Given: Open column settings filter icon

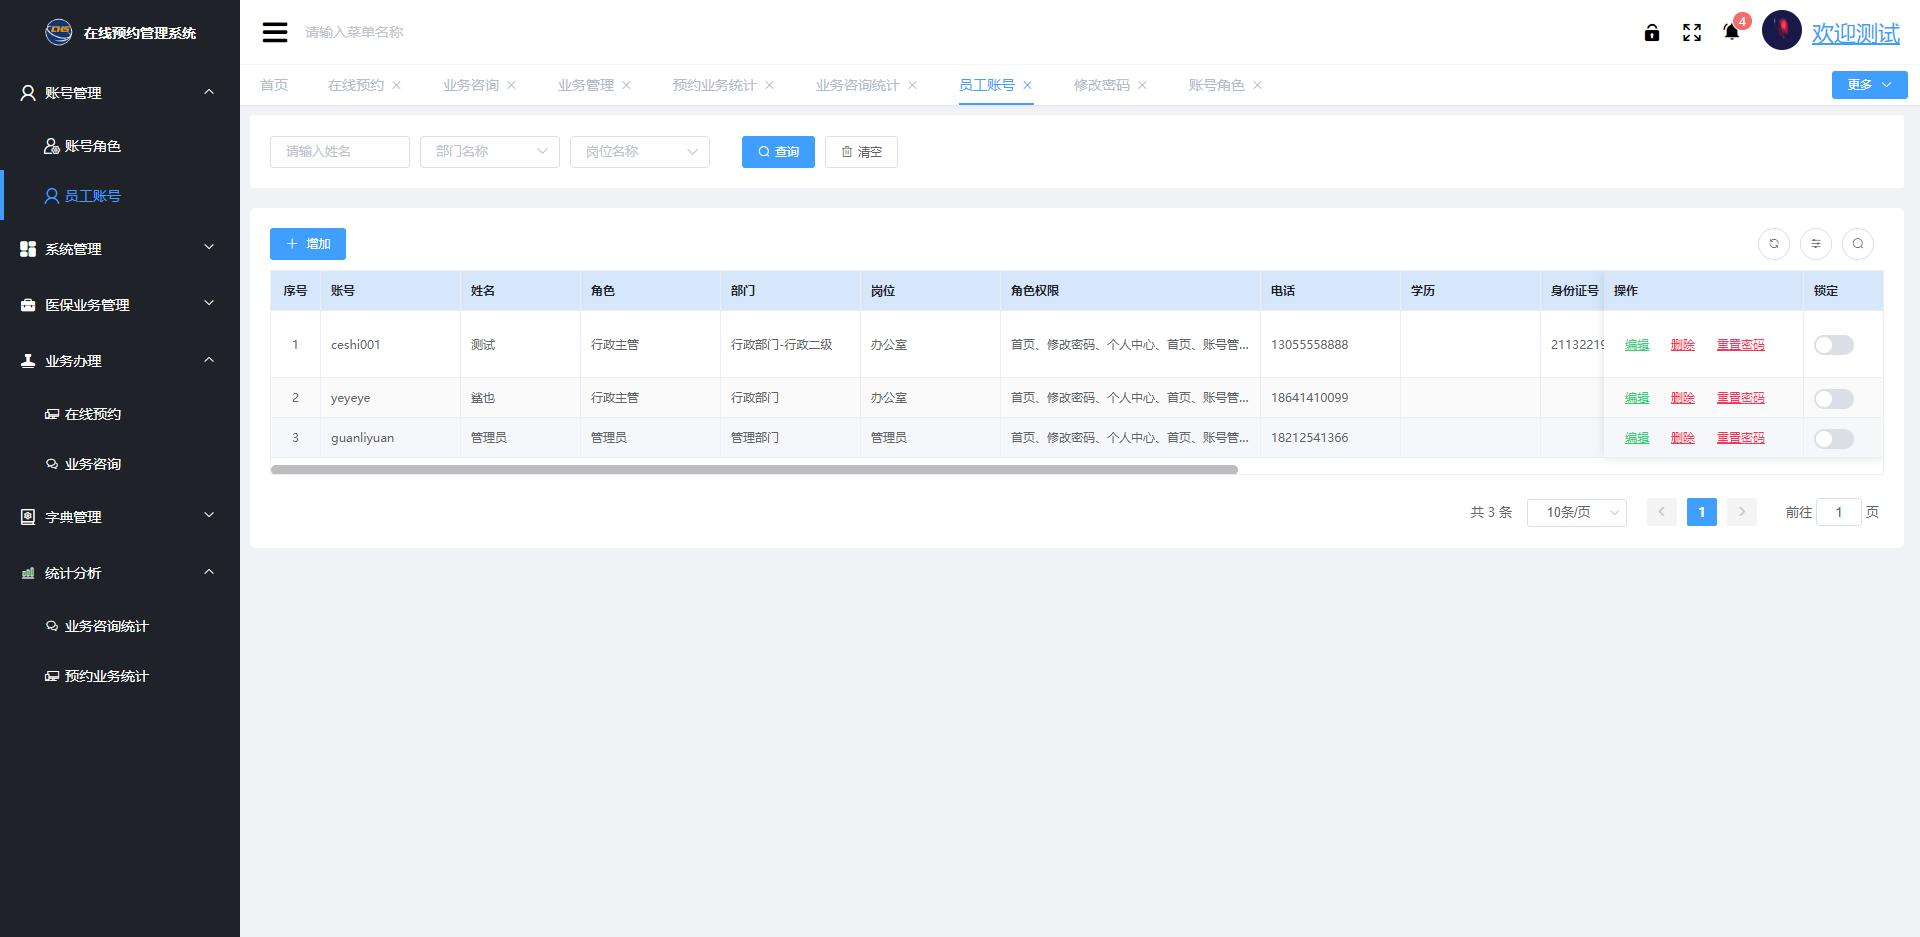Looking at the screenshot, I should click(1816, 244).
